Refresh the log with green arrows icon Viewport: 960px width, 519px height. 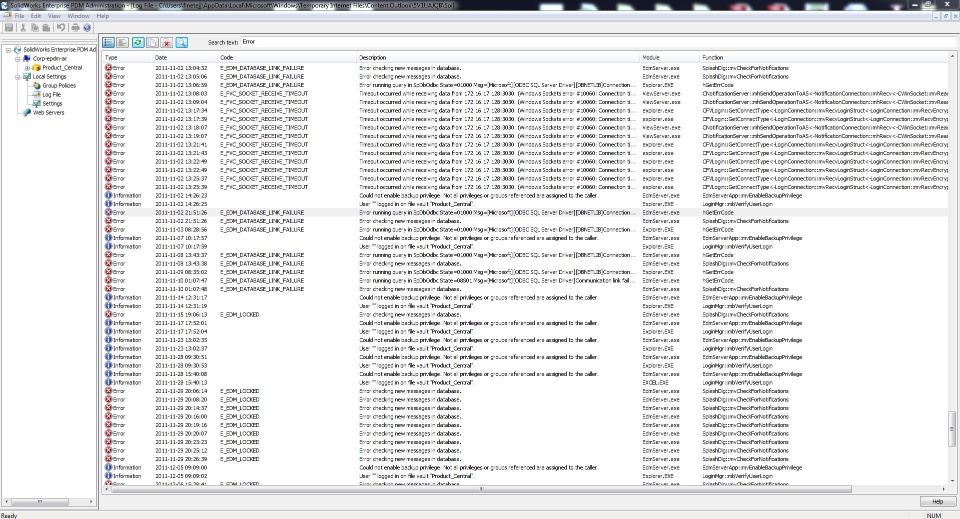[138, 42]
